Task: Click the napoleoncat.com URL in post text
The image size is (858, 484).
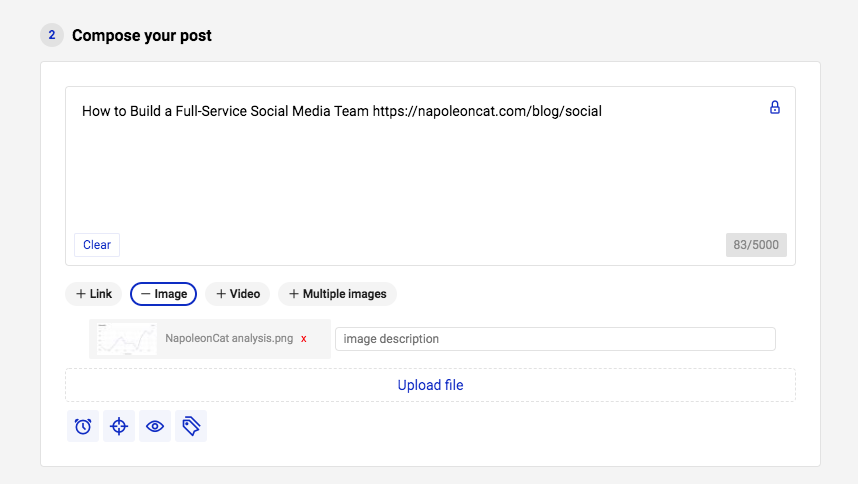Action: coord(487,112)
